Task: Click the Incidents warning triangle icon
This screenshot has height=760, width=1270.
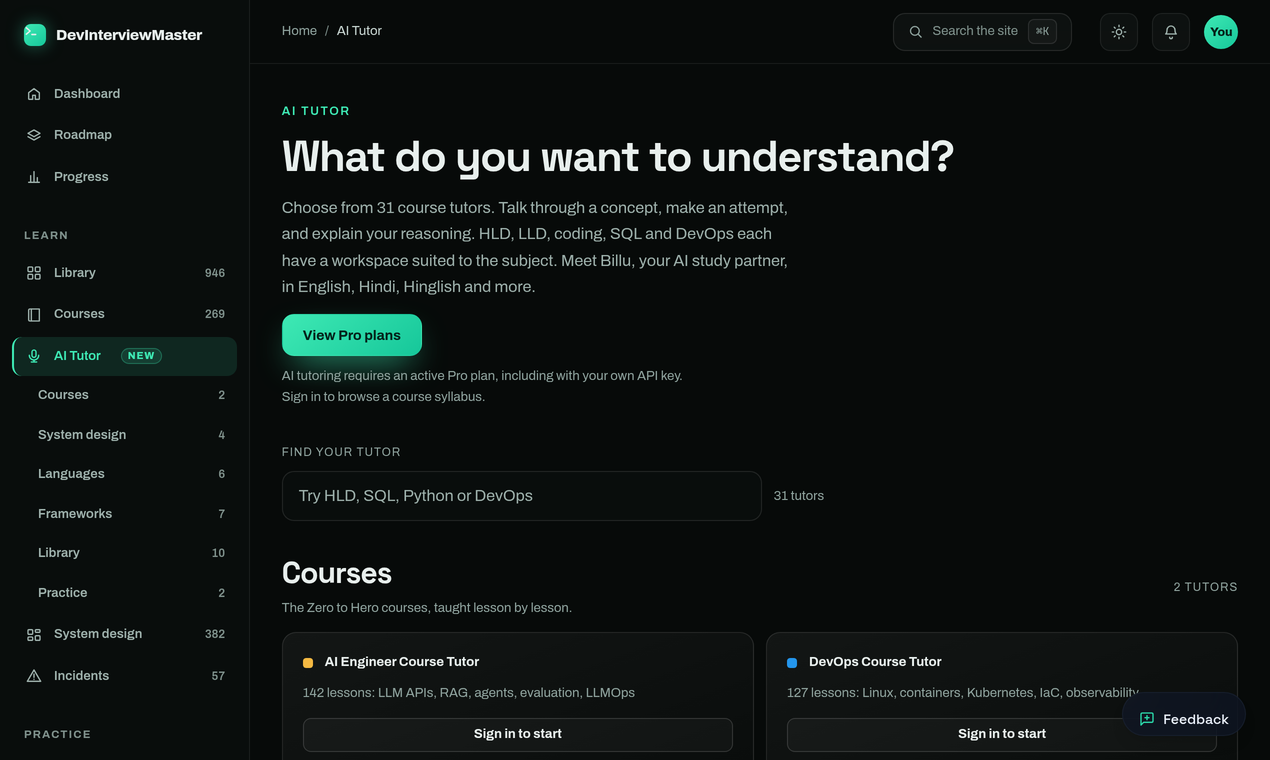Action: (34, 676)
